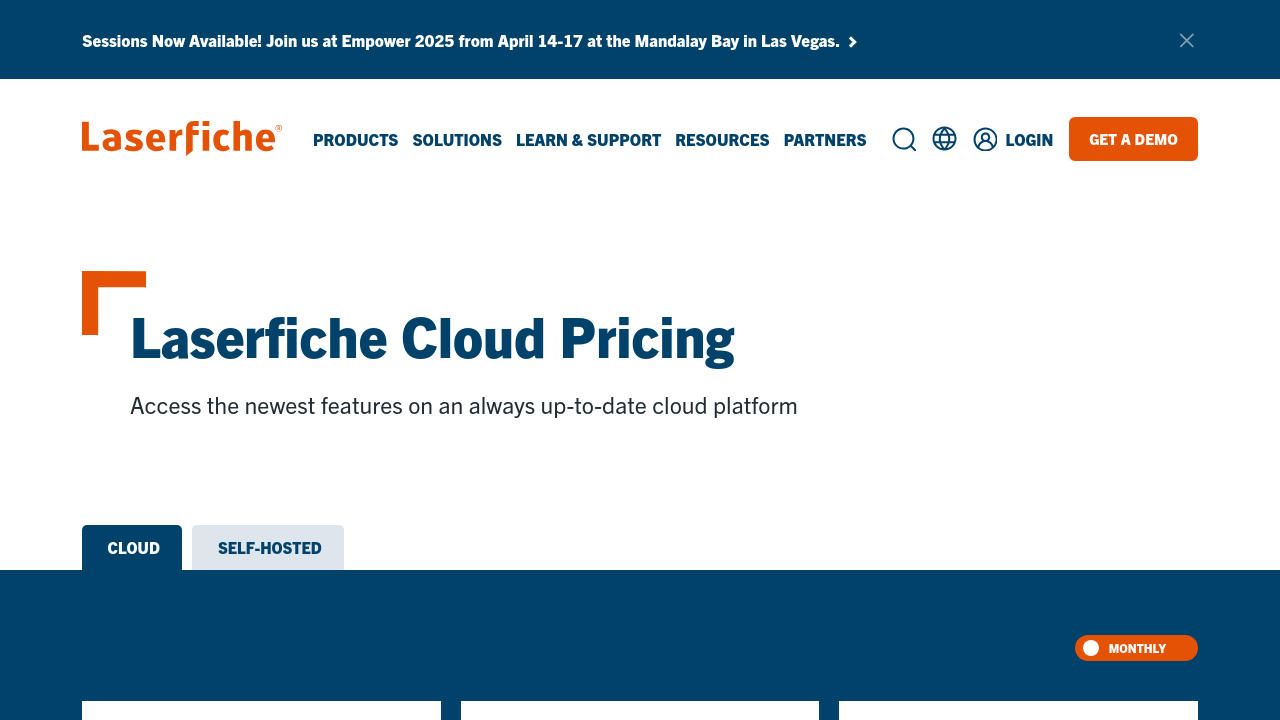Click the Laserfiche Cloud Pricing heading
This screenshot has width=1280, height=720.
pyautogui.click(x=432, y=338)
